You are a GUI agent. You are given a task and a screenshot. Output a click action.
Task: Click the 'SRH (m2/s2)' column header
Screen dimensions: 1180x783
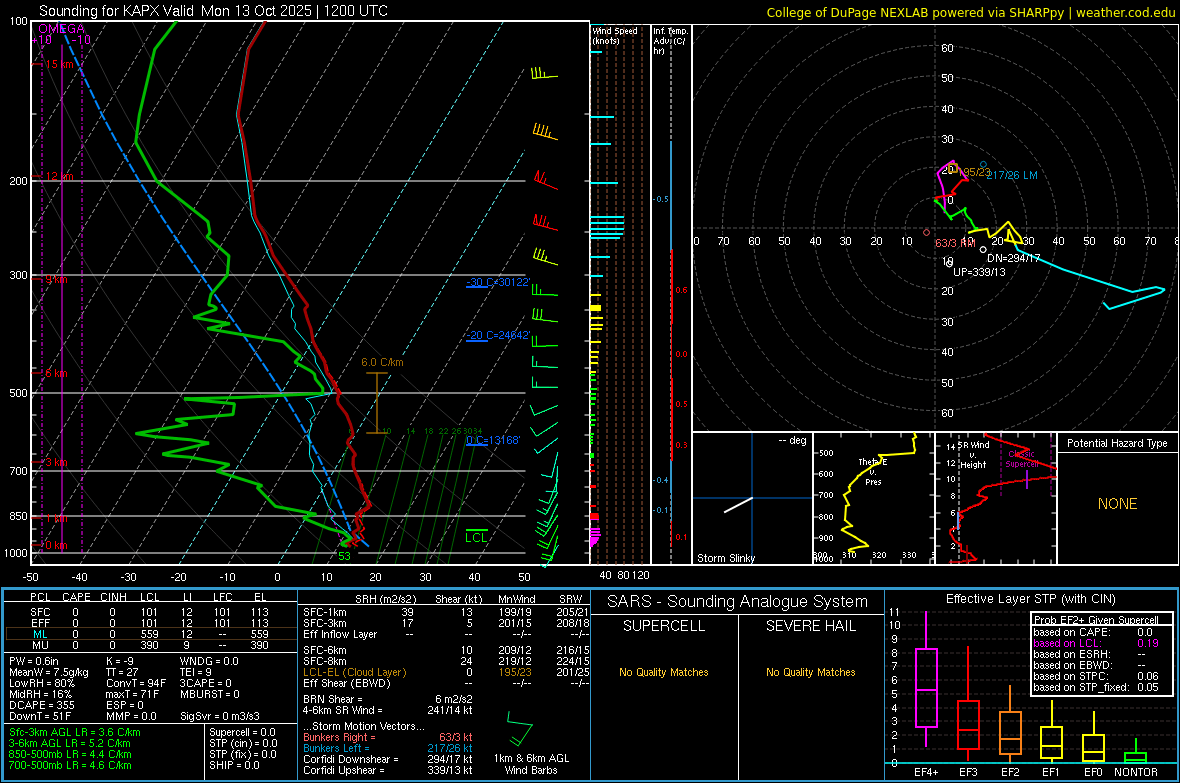pos(385,599)
